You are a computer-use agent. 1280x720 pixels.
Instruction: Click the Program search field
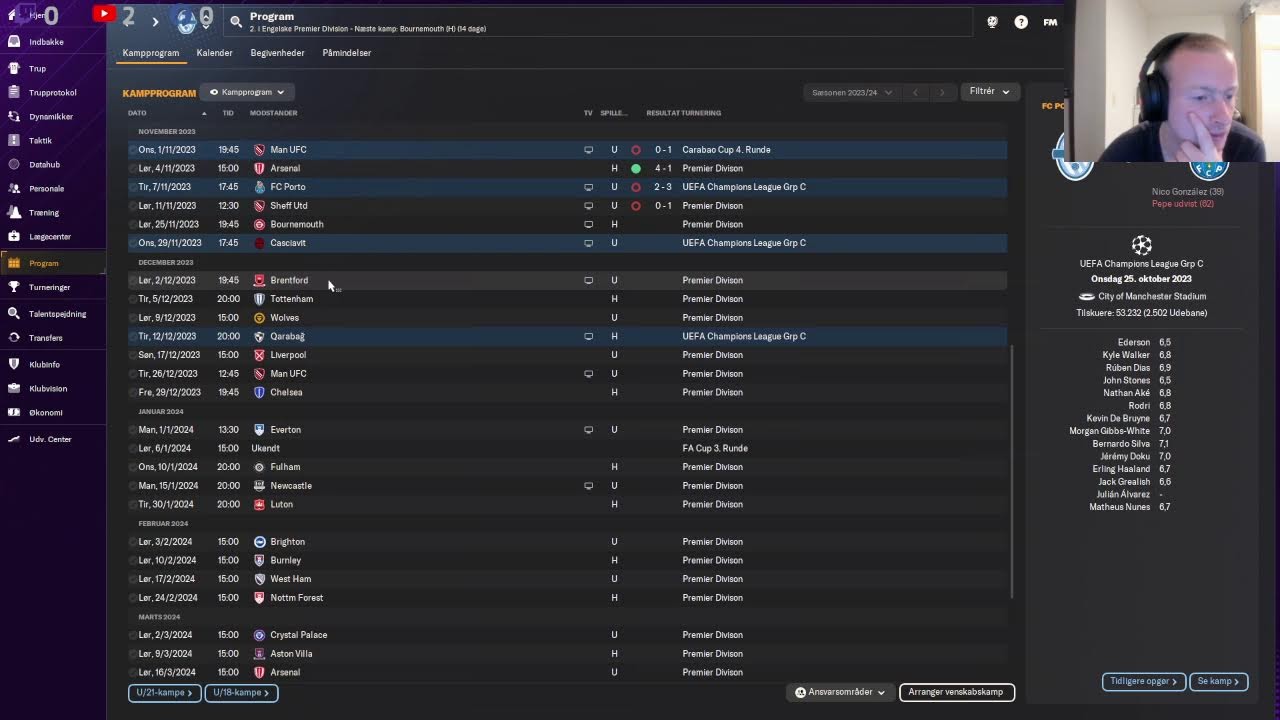pos(600,21)
